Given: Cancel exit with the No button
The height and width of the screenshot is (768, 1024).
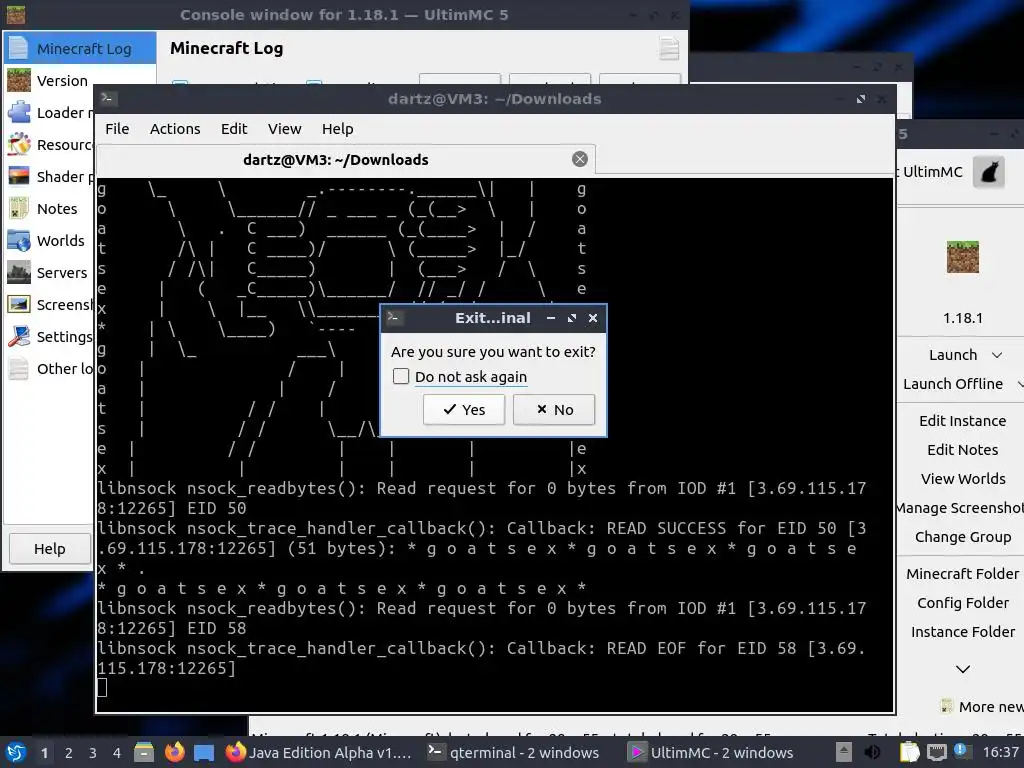Looking at the screenshot, I should pos(554,409).
